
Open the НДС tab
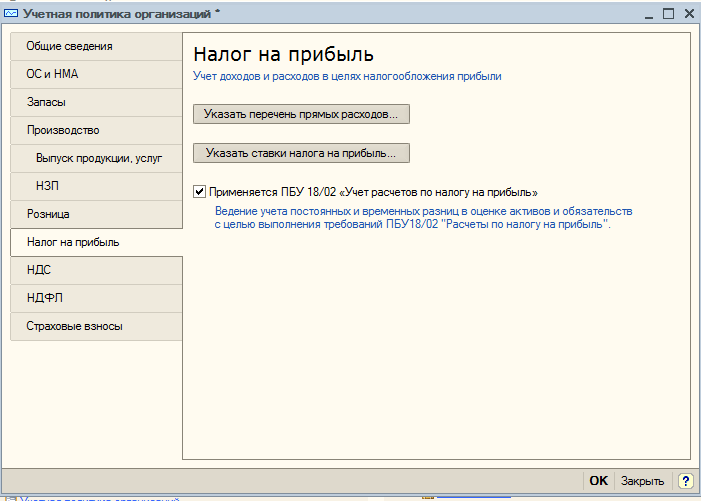(x=96, y=270)
